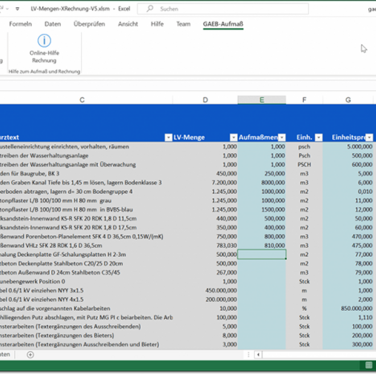This screenshot has width=376, height=376.
Task: Expand the Kurztext column filter dropdown
Action: tap(168, 137)
